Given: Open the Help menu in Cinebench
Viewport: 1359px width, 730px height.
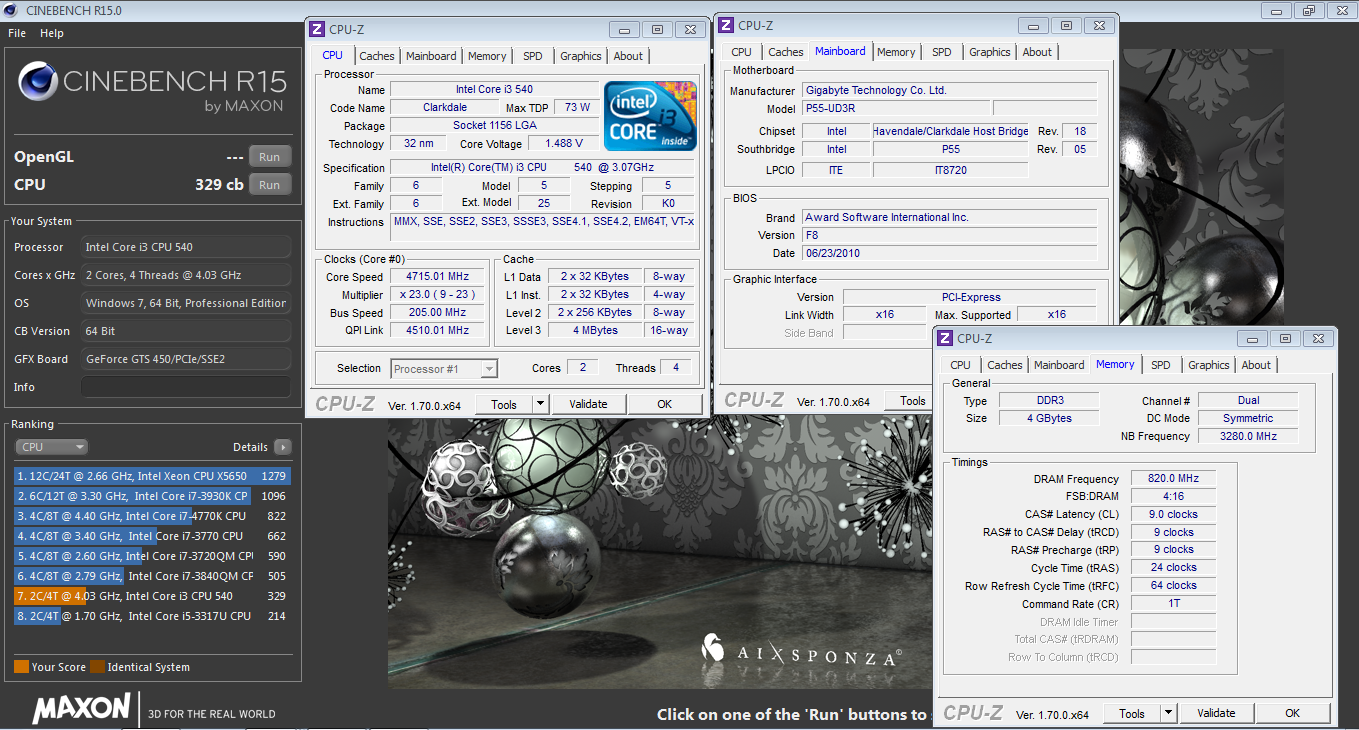Looking at the screenshot, I should pos(52,33).
